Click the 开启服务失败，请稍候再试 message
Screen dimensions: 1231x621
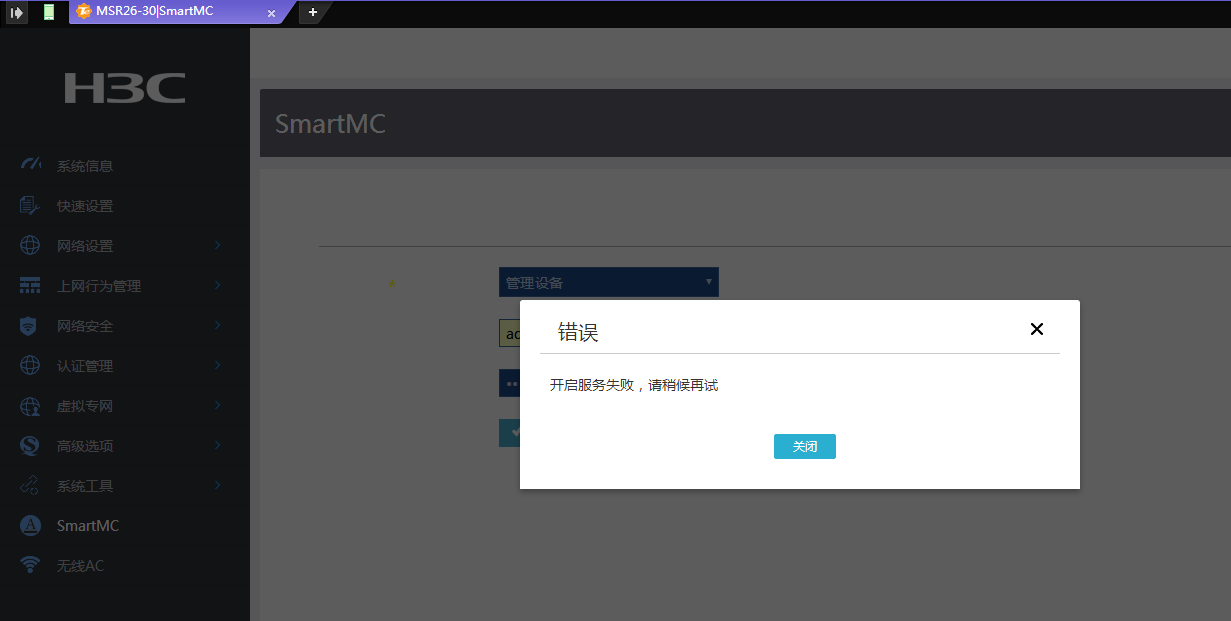[x=634, y=385]
